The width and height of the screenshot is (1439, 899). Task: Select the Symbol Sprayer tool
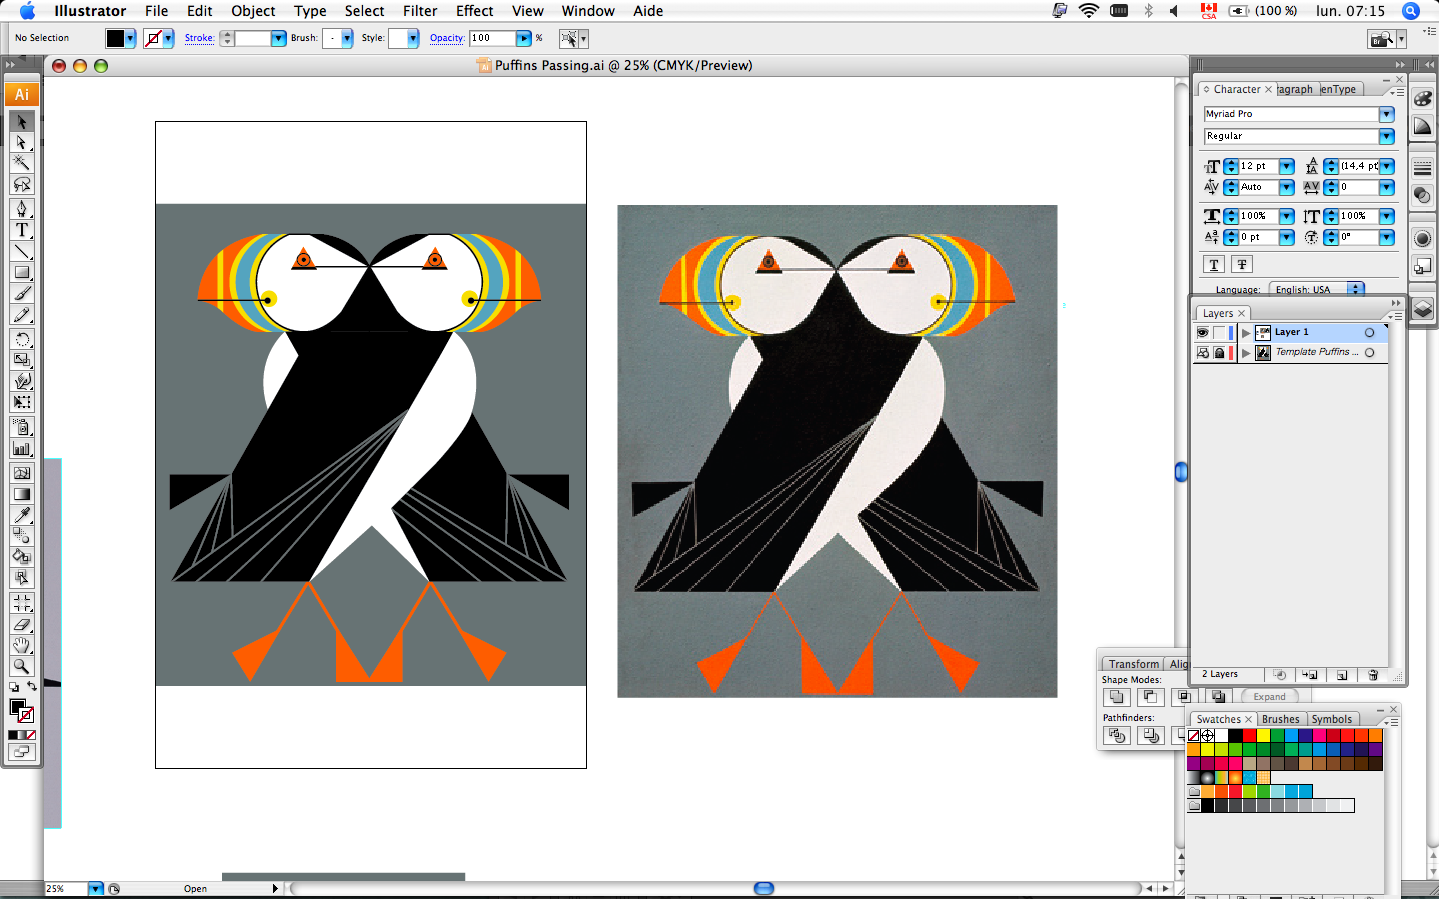[x=22, y=427]
